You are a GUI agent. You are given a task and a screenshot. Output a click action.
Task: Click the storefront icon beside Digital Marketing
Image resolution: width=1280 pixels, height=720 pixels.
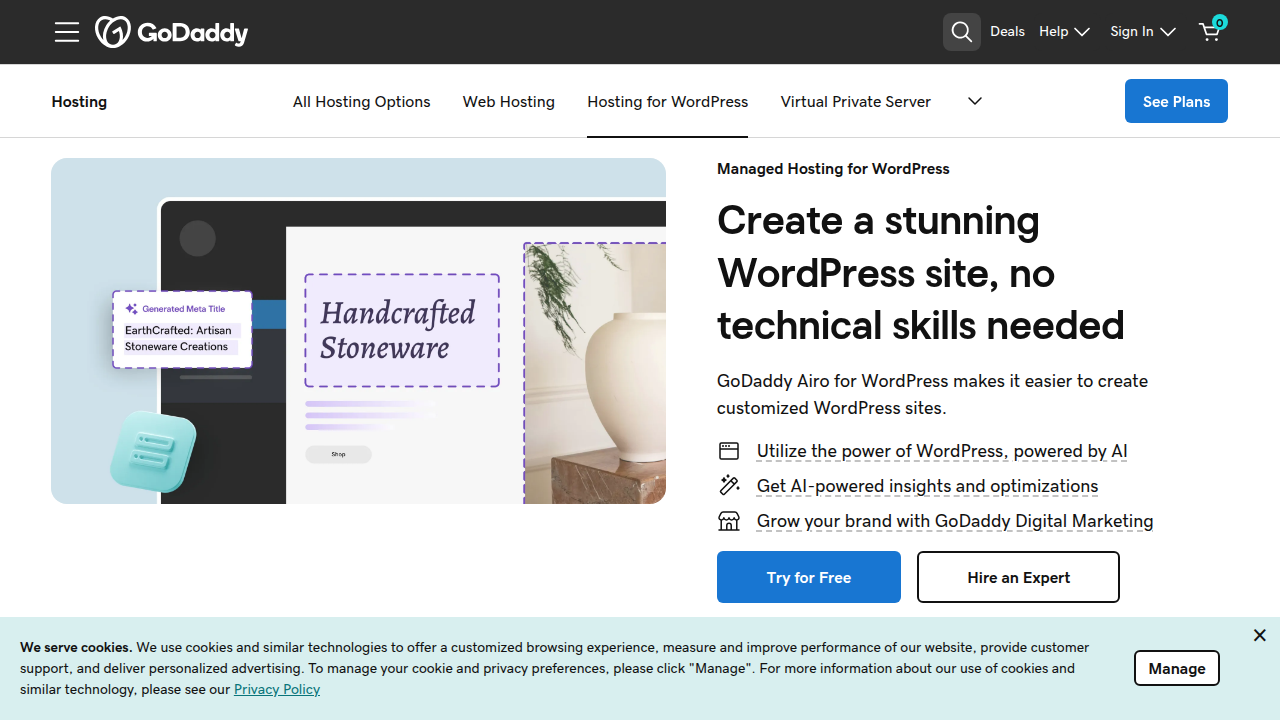(x=729, y=521)
